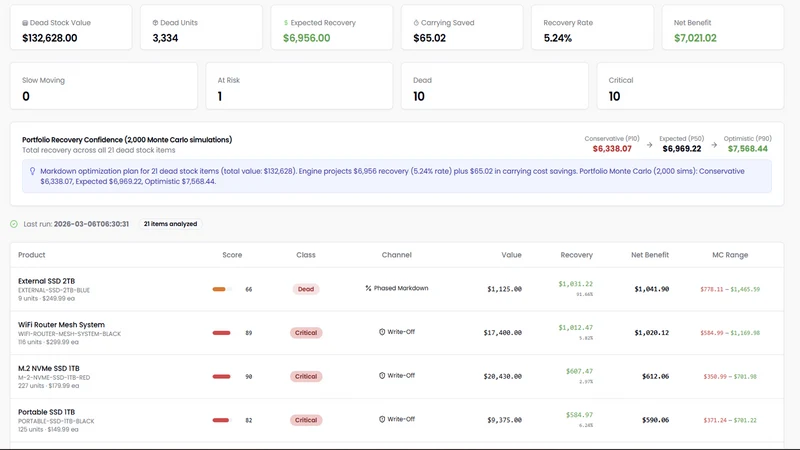Click Optimistic P90 value $7,568.44
Image resolution: width=800 pixels, height=450 pixels.
[747, 149]
